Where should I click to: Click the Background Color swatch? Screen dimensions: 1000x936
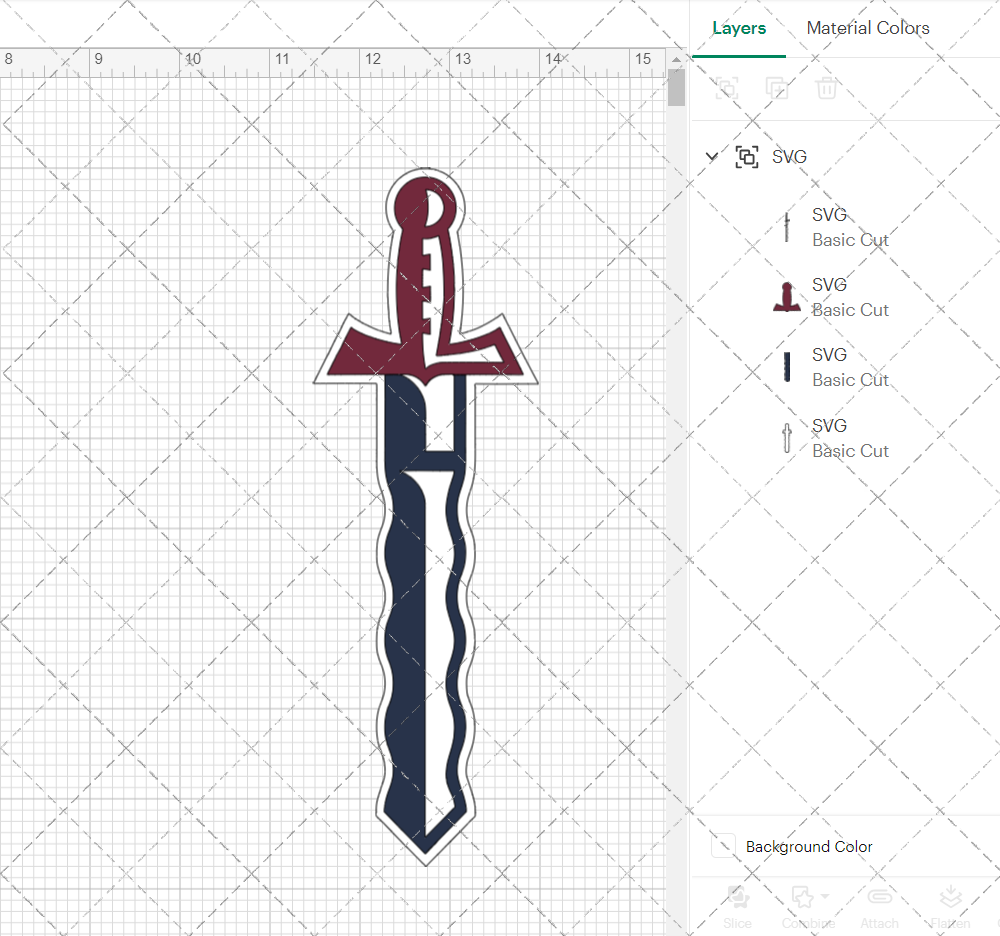coord(723,846)
